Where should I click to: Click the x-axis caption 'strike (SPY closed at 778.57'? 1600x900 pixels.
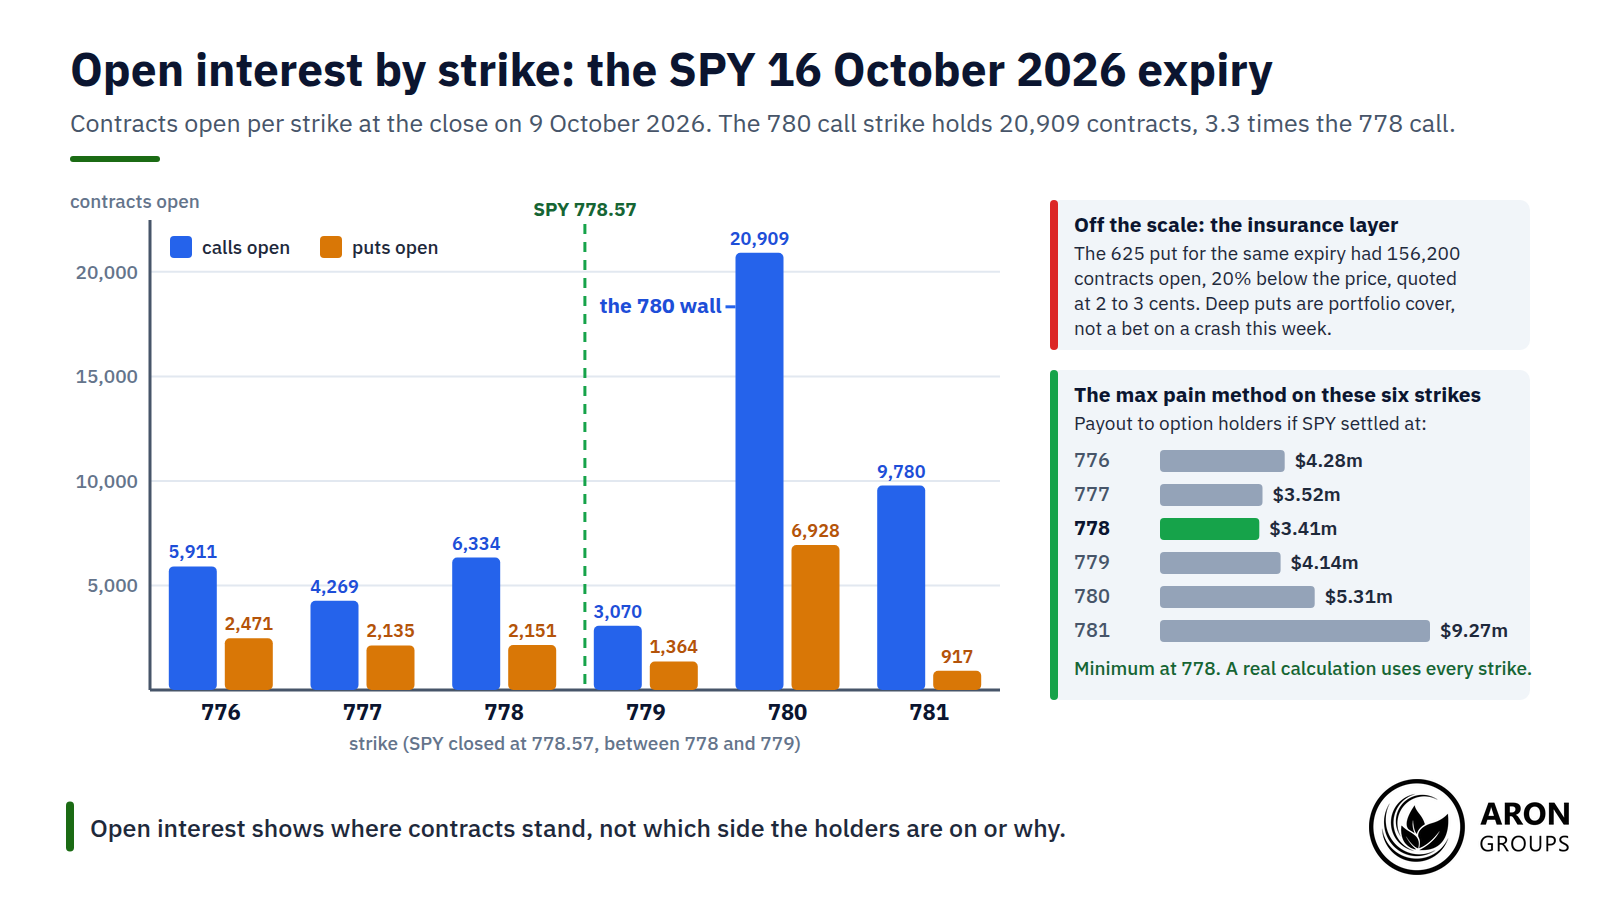(x=472, y=744)
